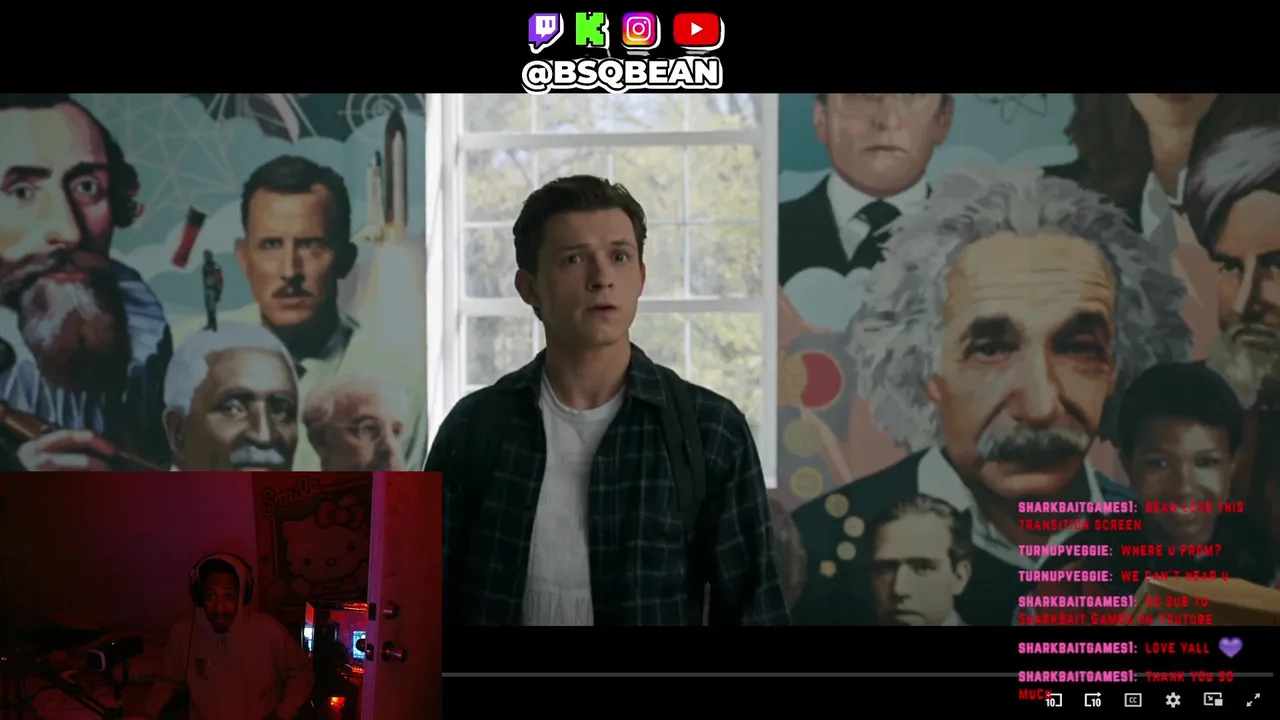
Task: Enter fullscreen mode
Action: coord(1253,700)
